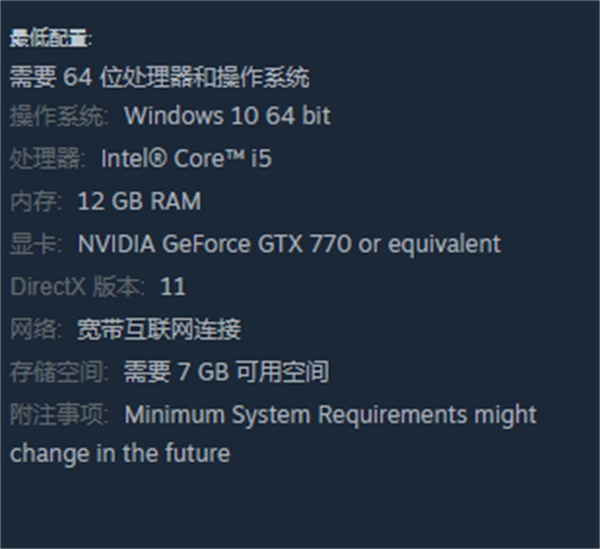Click the 网络 label

point(36,329)
